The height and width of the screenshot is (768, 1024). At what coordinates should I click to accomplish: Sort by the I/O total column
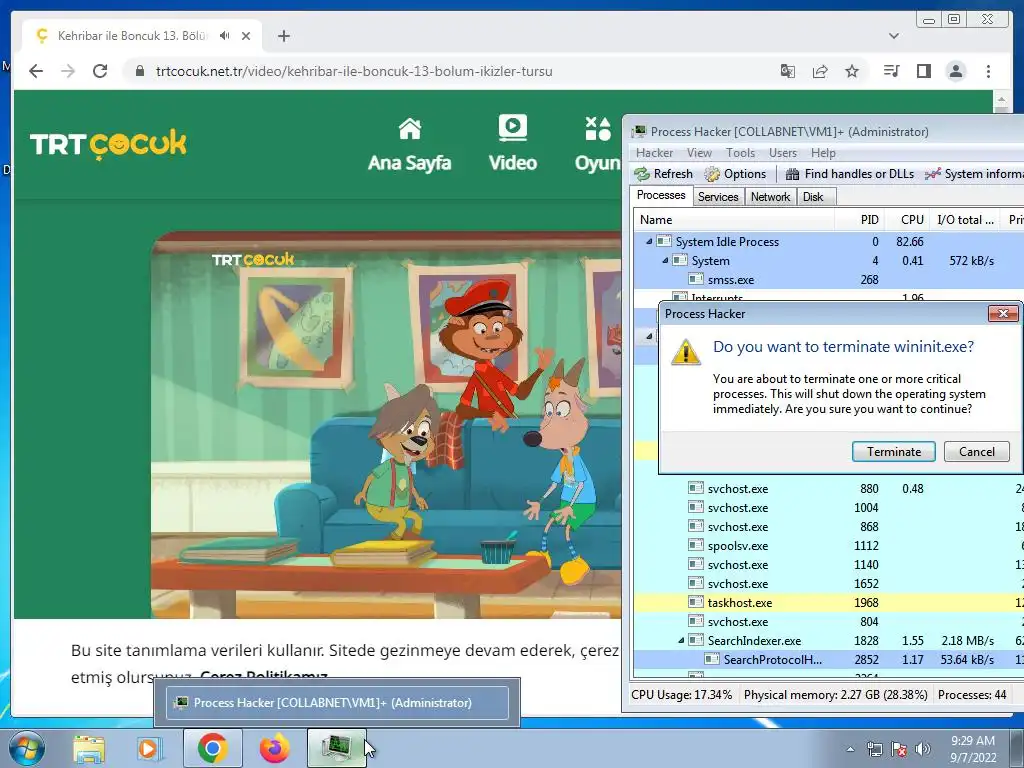[x=966, y=220]
